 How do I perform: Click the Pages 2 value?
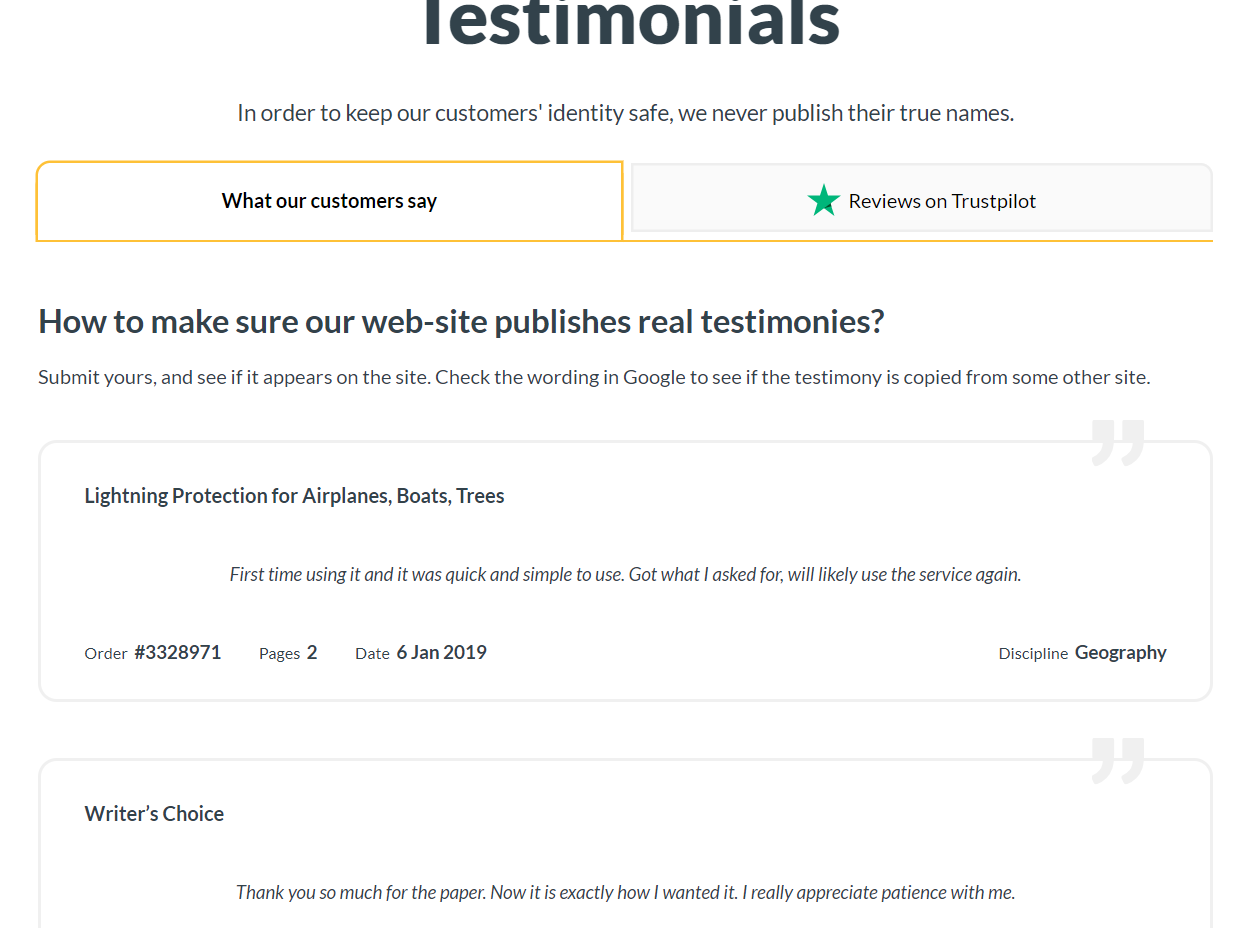point(312,652)
